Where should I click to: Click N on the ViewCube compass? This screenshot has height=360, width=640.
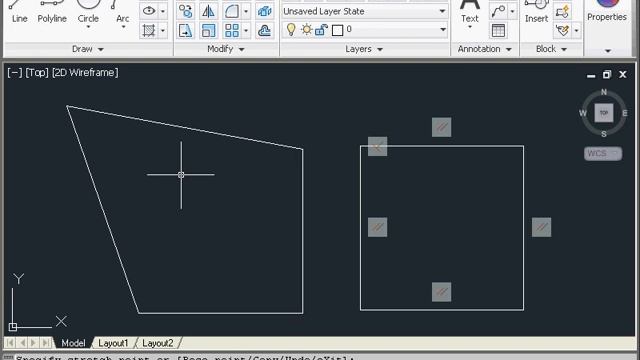604,92
